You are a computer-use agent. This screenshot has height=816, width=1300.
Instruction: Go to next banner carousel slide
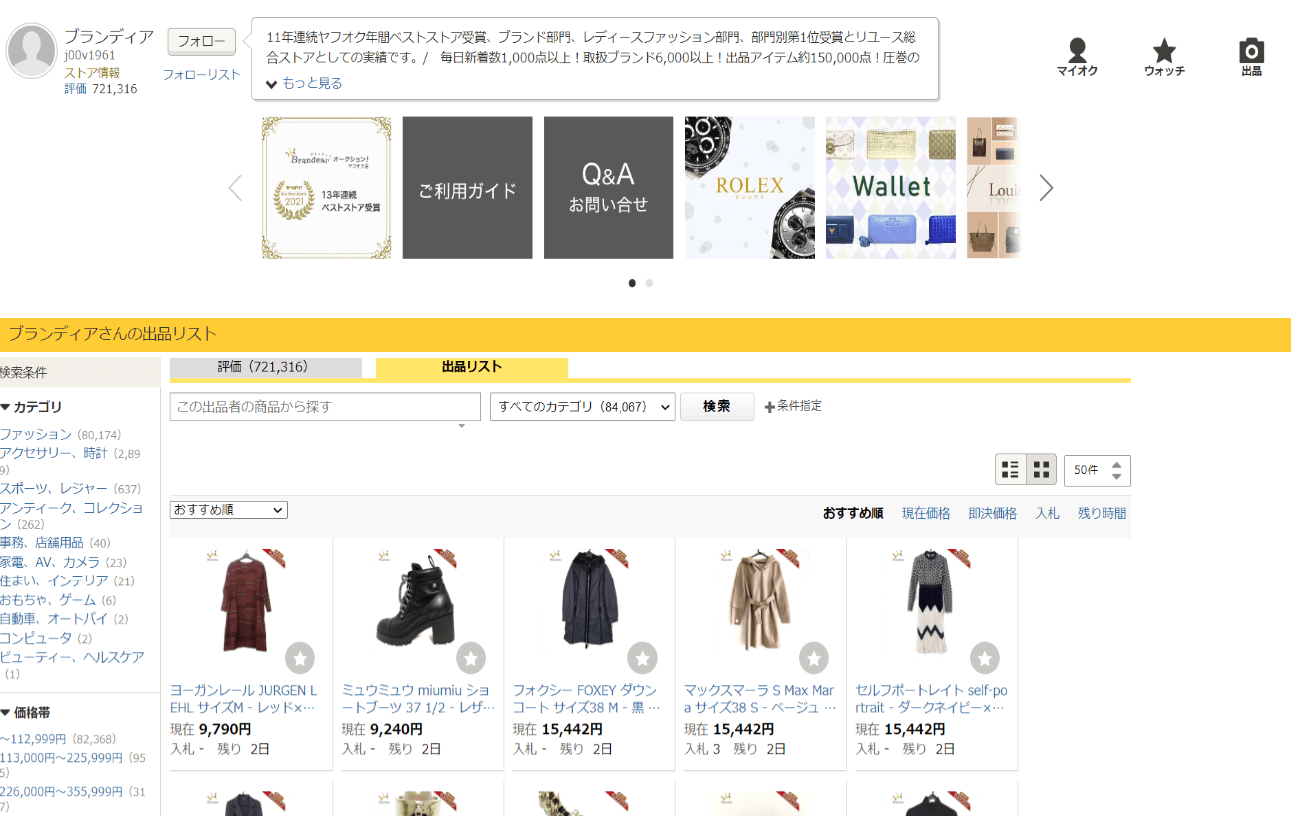tap(1046, 188)
